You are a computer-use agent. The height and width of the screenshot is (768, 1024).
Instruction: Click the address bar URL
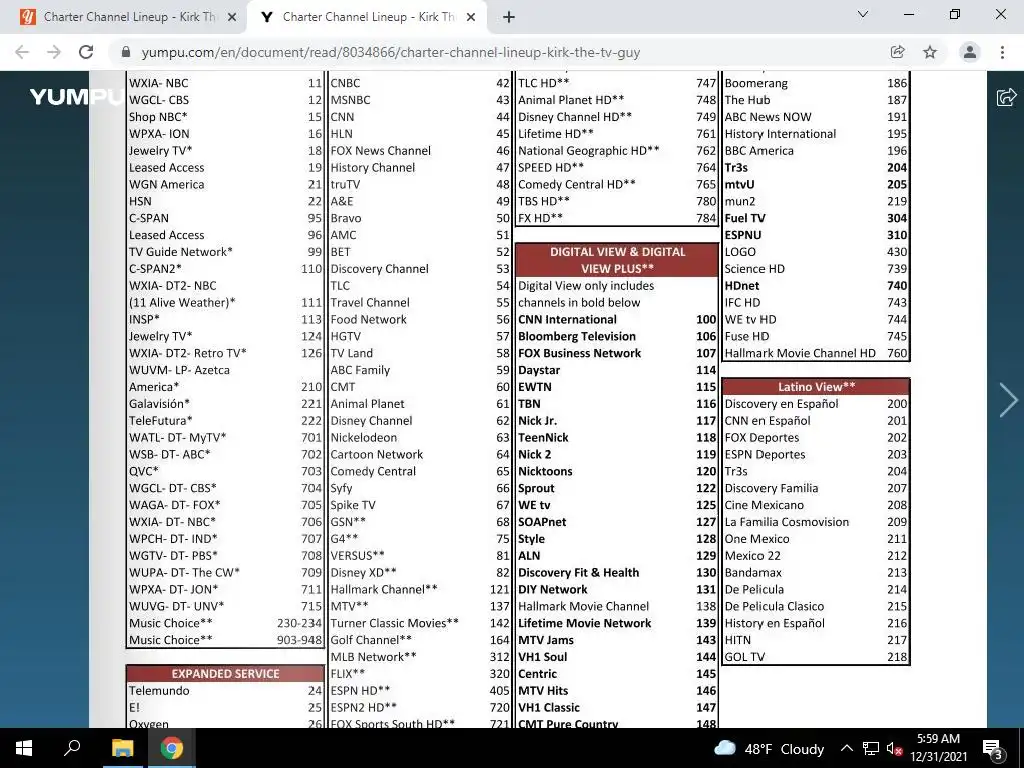point(391,52)
